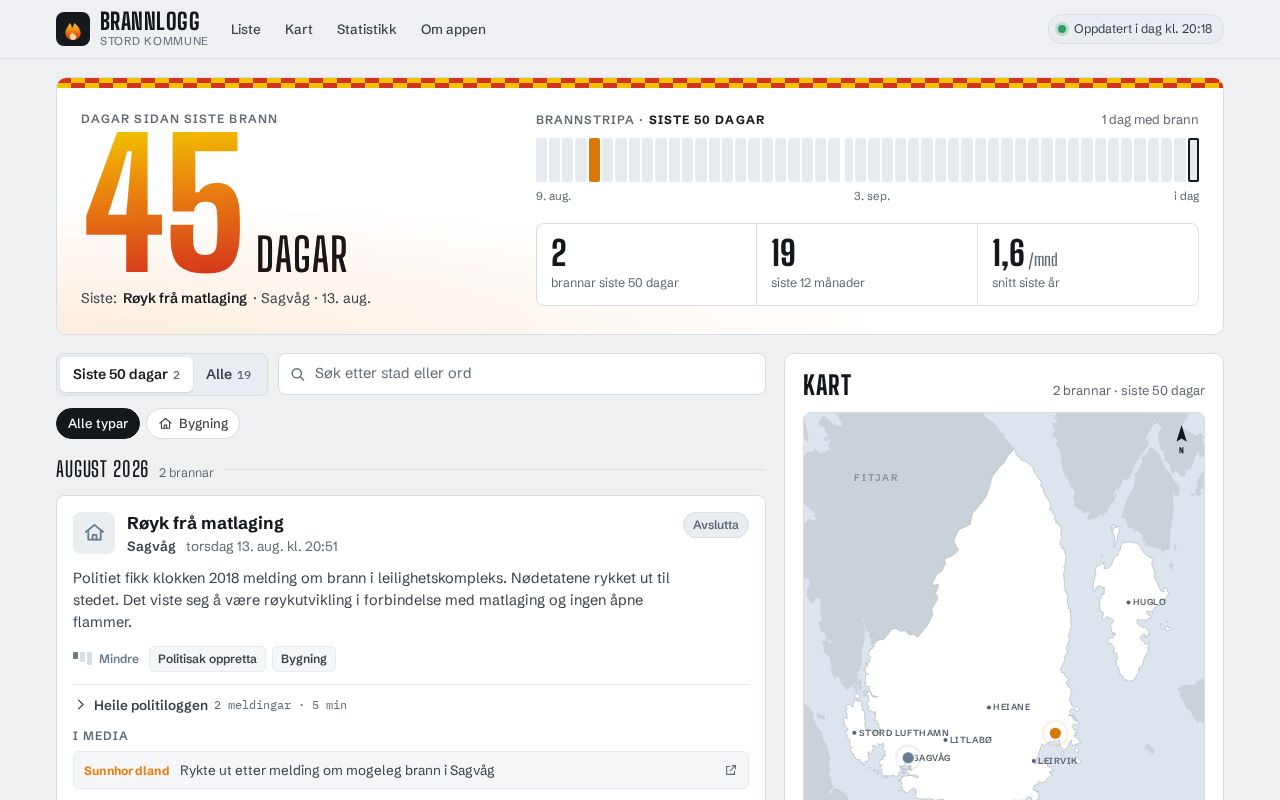This screenshot has height=800, width=1280.
Task: Click the grey map marker at Sagvåg
Action: pyautogui.click(x=908, y=758)
